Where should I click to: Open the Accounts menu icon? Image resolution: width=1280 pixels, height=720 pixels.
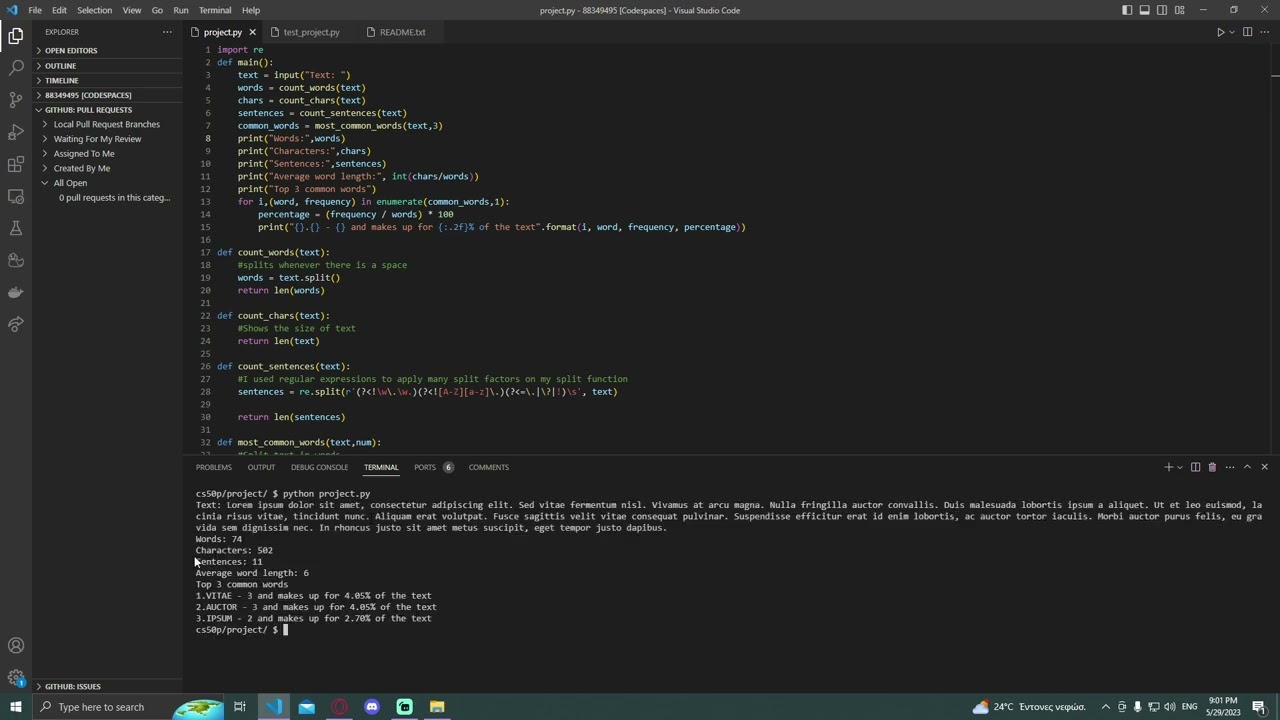point(16,646)
